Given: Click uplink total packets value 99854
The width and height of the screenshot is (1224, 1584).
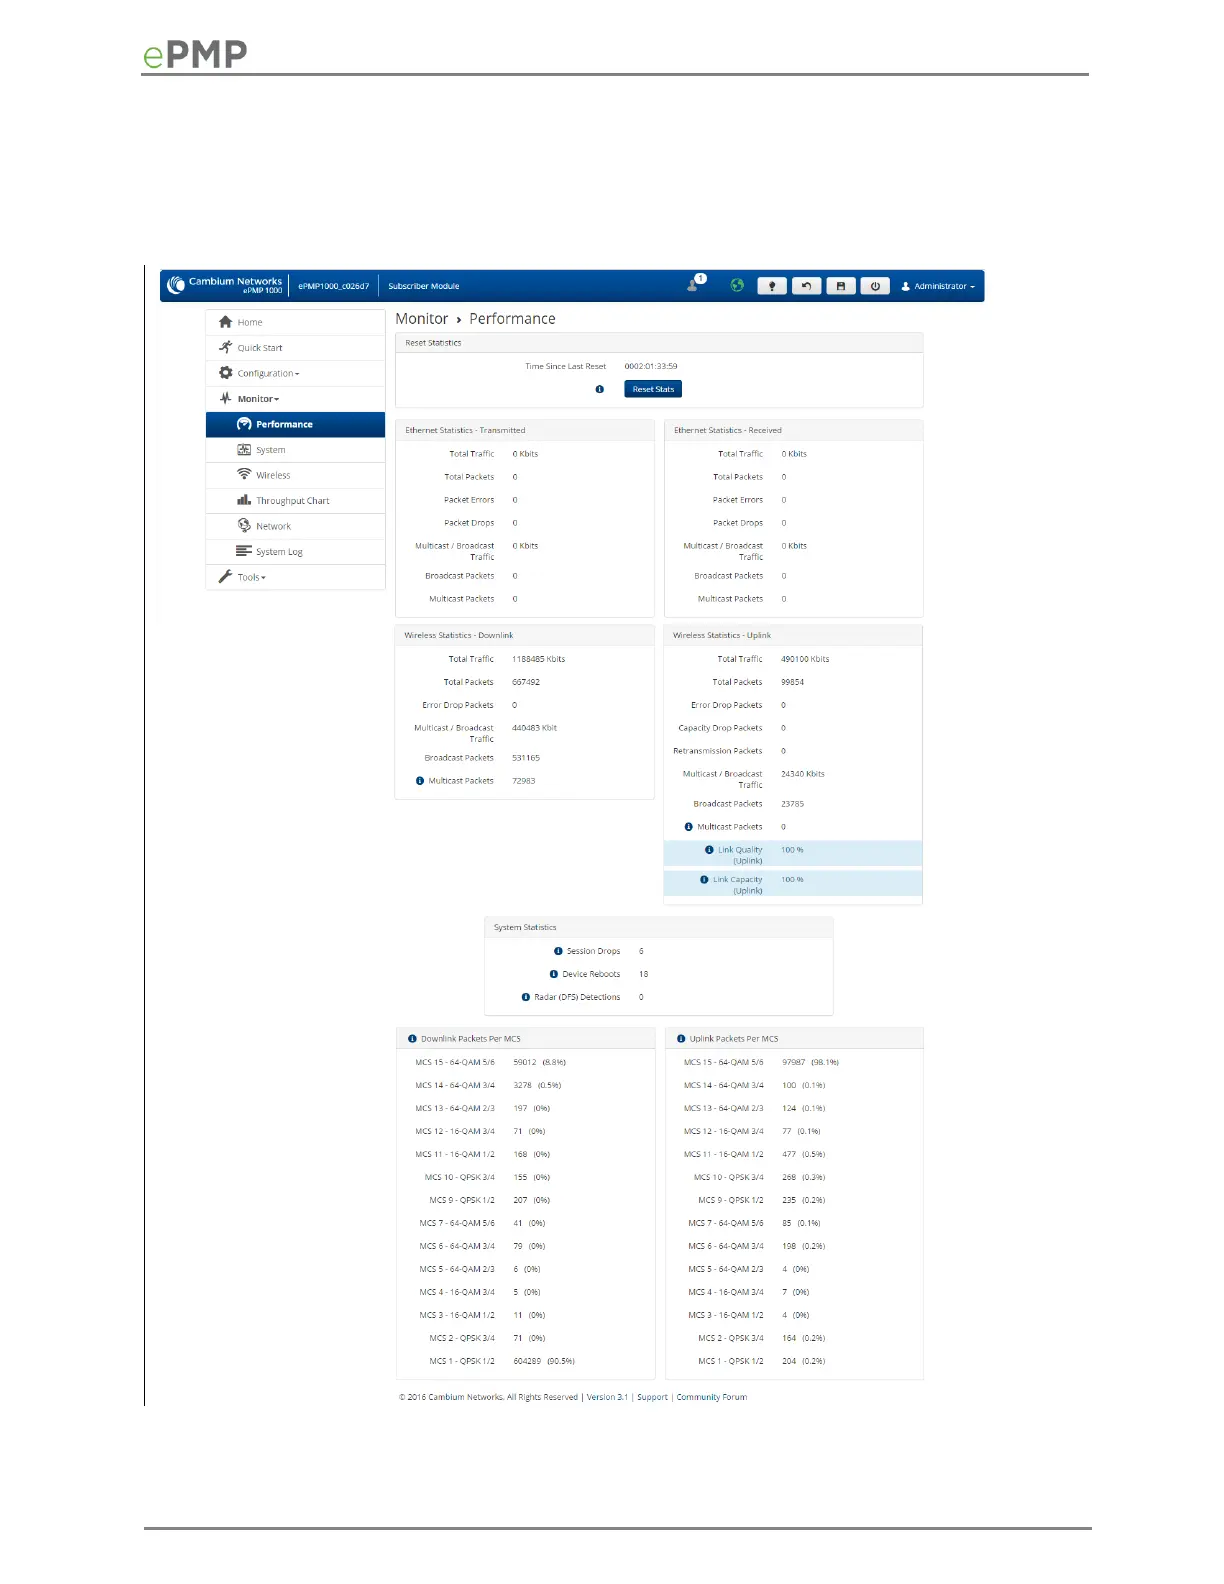Looking at the screenshot, I should point(793,682).
